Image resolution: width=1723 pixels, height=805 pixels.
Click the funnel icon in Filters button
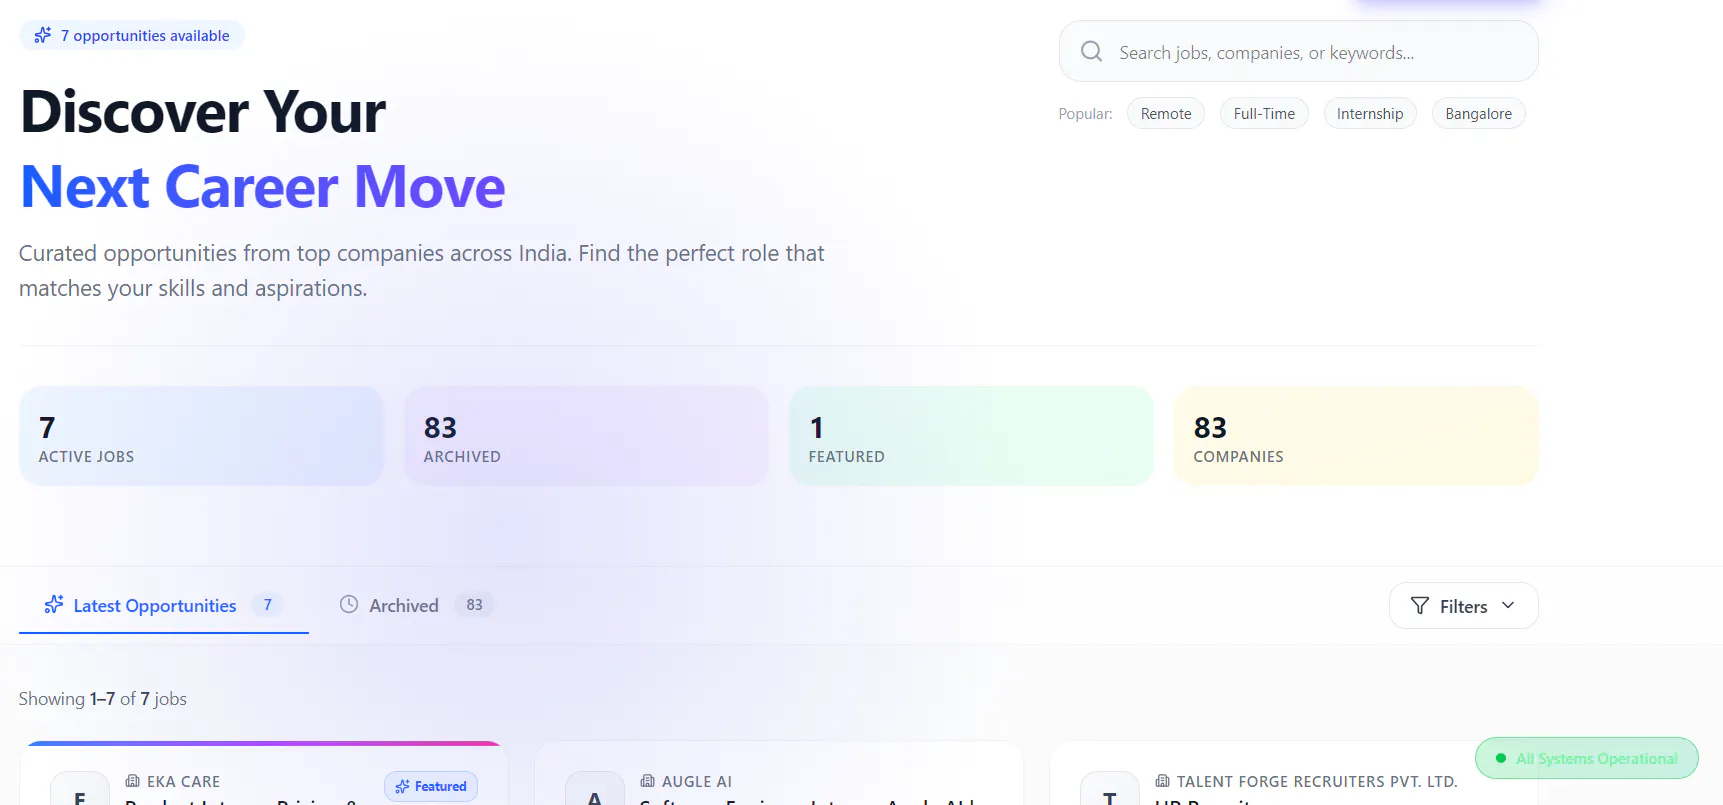click(1419, 605)
